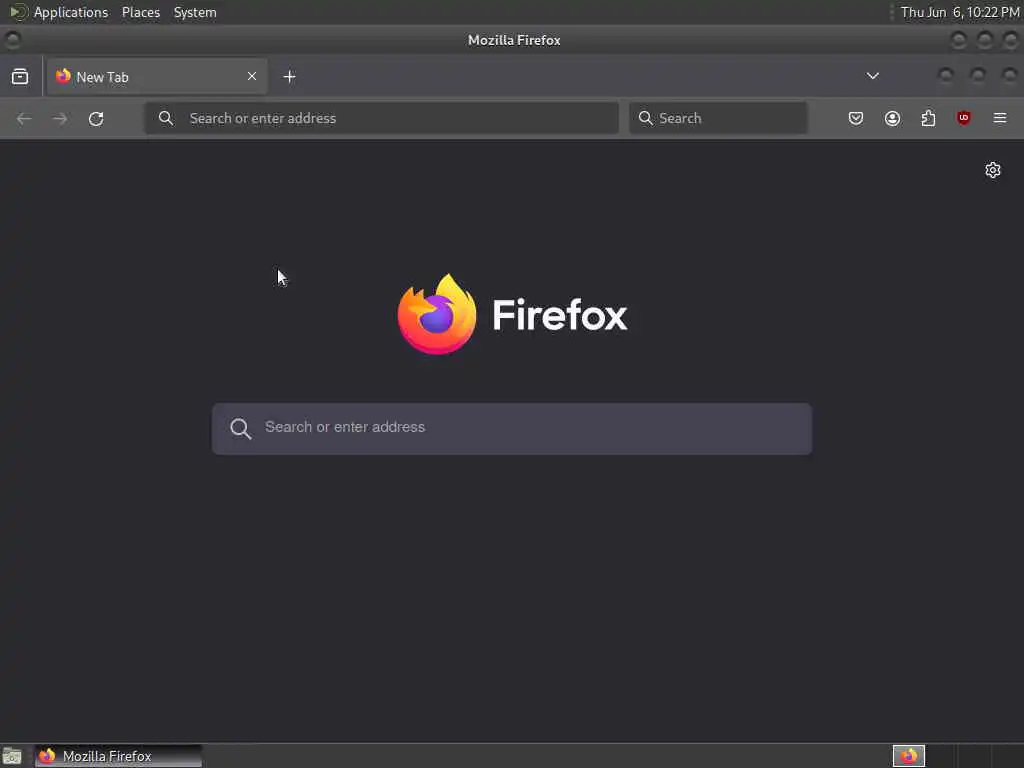Open the Extensions puzzle icon
This screenshot has height=768, width=1024.
click(x=928, y=118)
